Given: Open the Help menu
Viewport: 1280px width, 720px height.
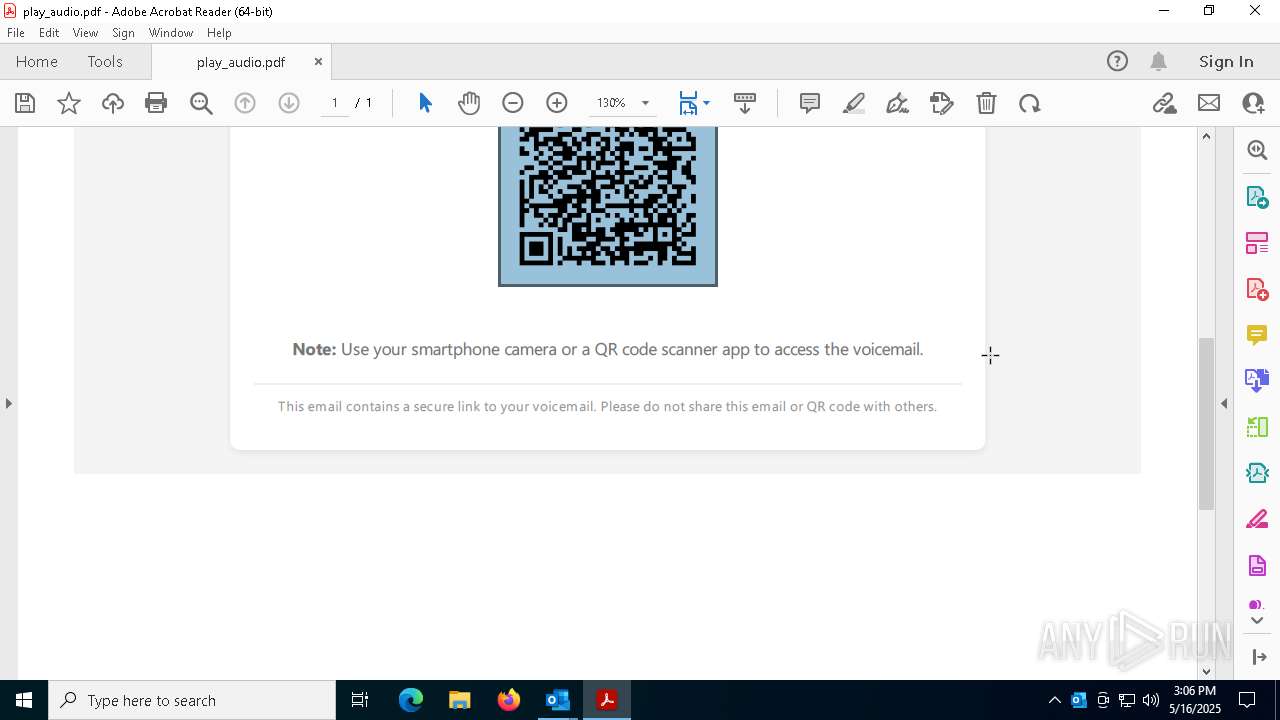Looking at the screenshot, I should pos(219,33).
